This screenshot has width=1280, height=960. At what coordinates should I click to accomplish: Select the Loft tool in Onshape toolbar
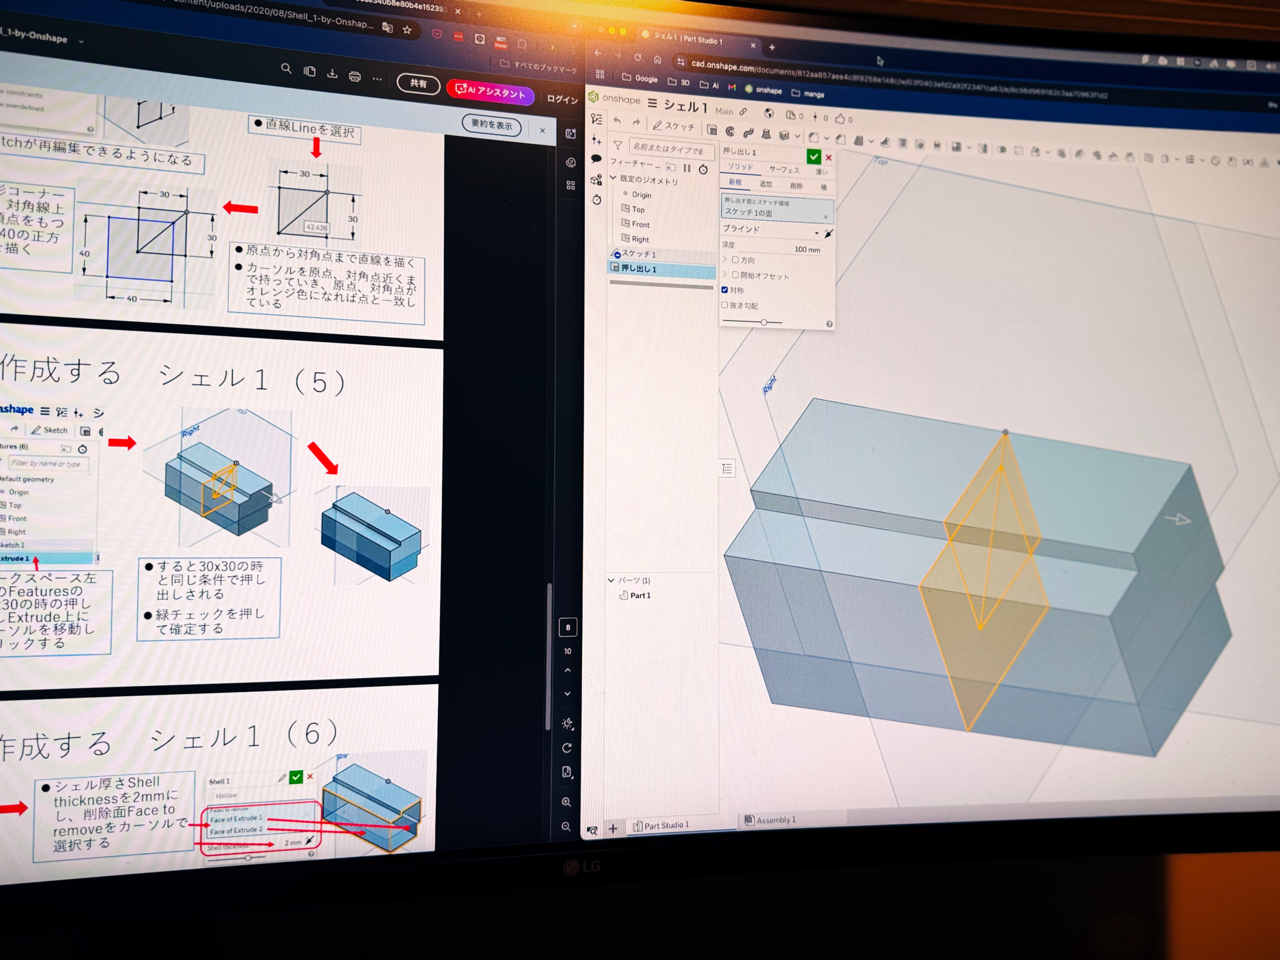(766, 133)
